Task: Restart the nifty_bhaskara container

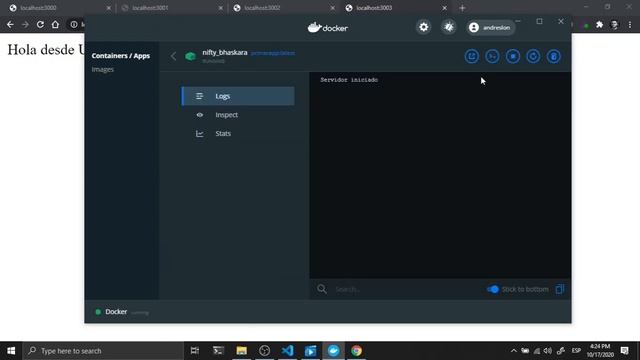Action: [533, 56]
